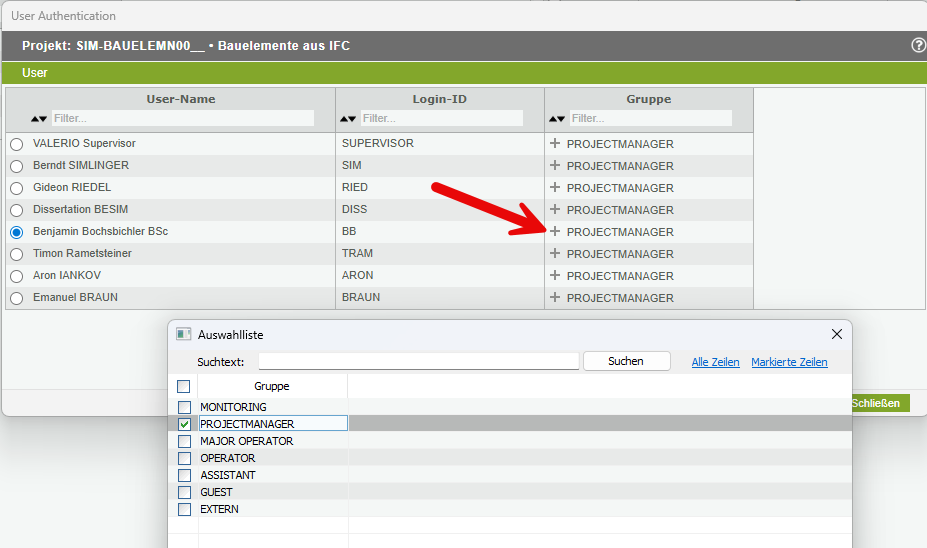Viewport: 927px width, 548px height.
Task: Close the Auswahlliste dialog
Action: coord(837,334)
